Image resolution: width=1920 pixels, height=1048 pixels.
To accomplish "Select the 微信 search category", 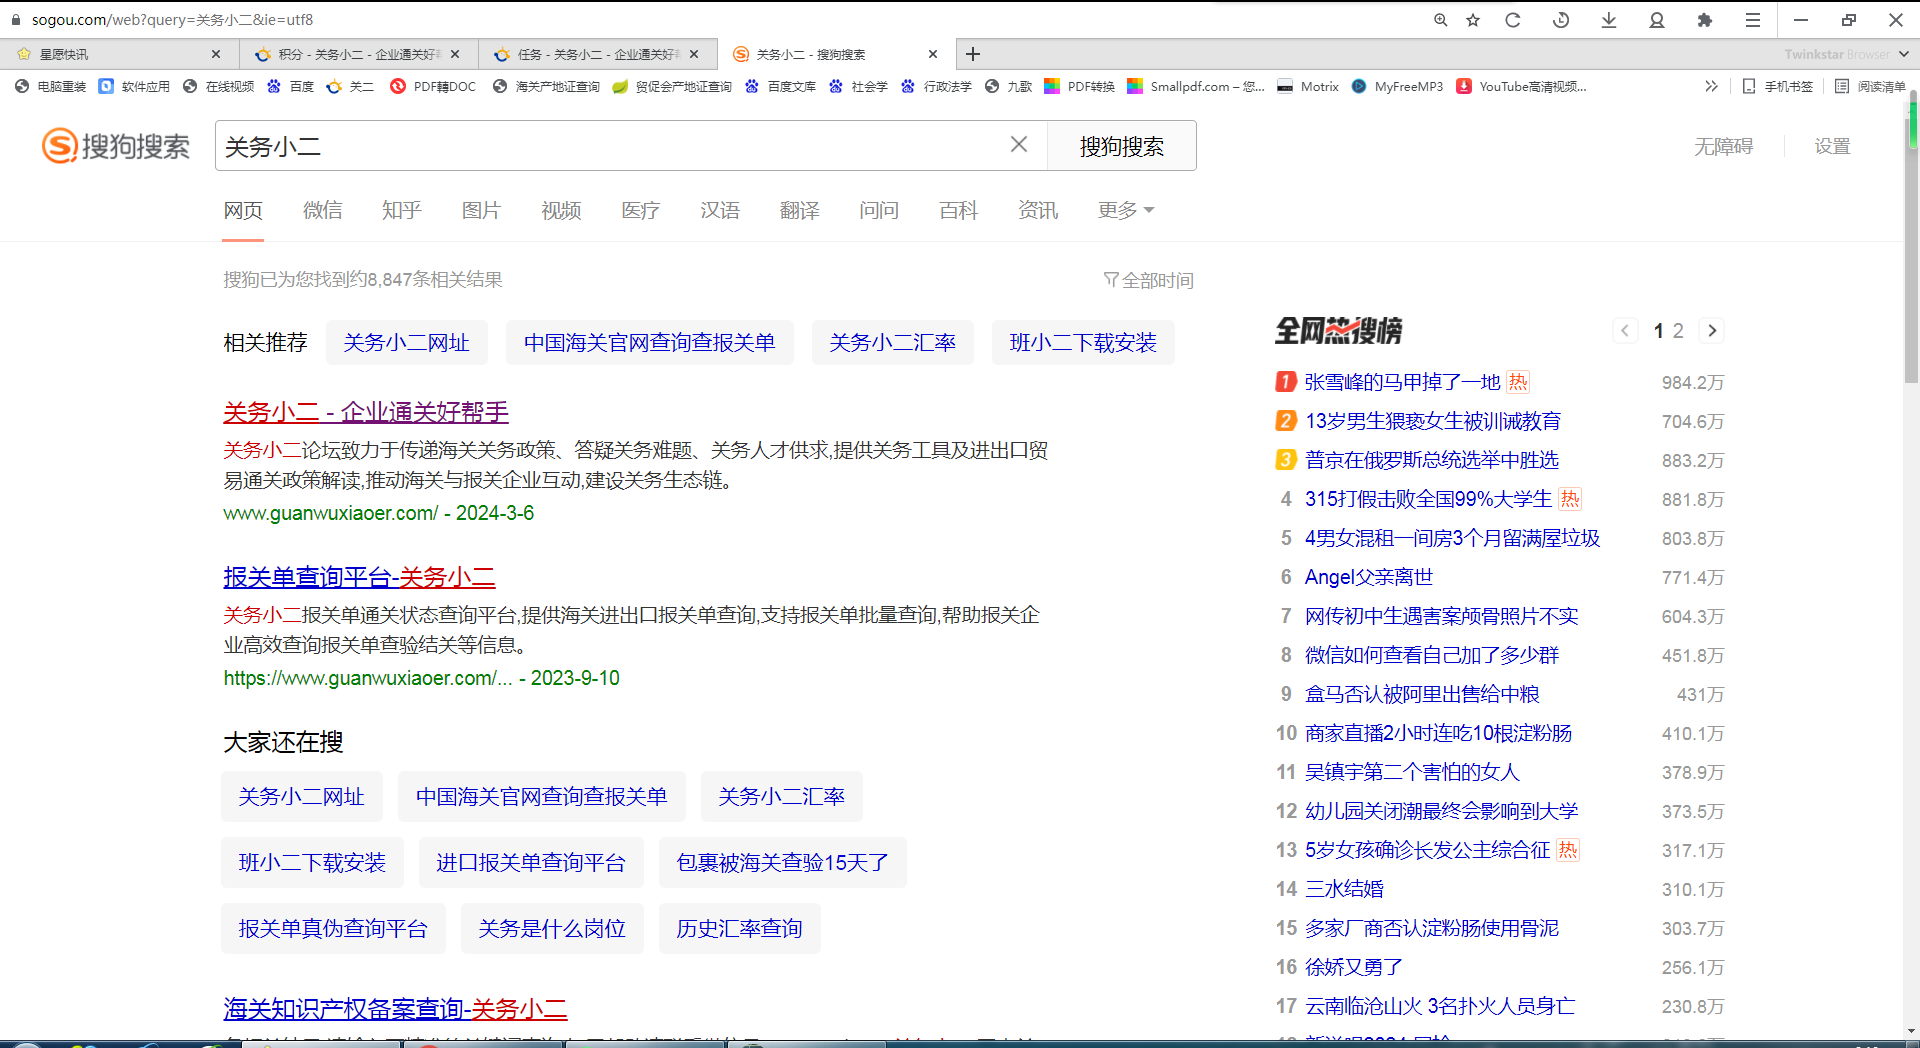I will (x=323, y=210).
